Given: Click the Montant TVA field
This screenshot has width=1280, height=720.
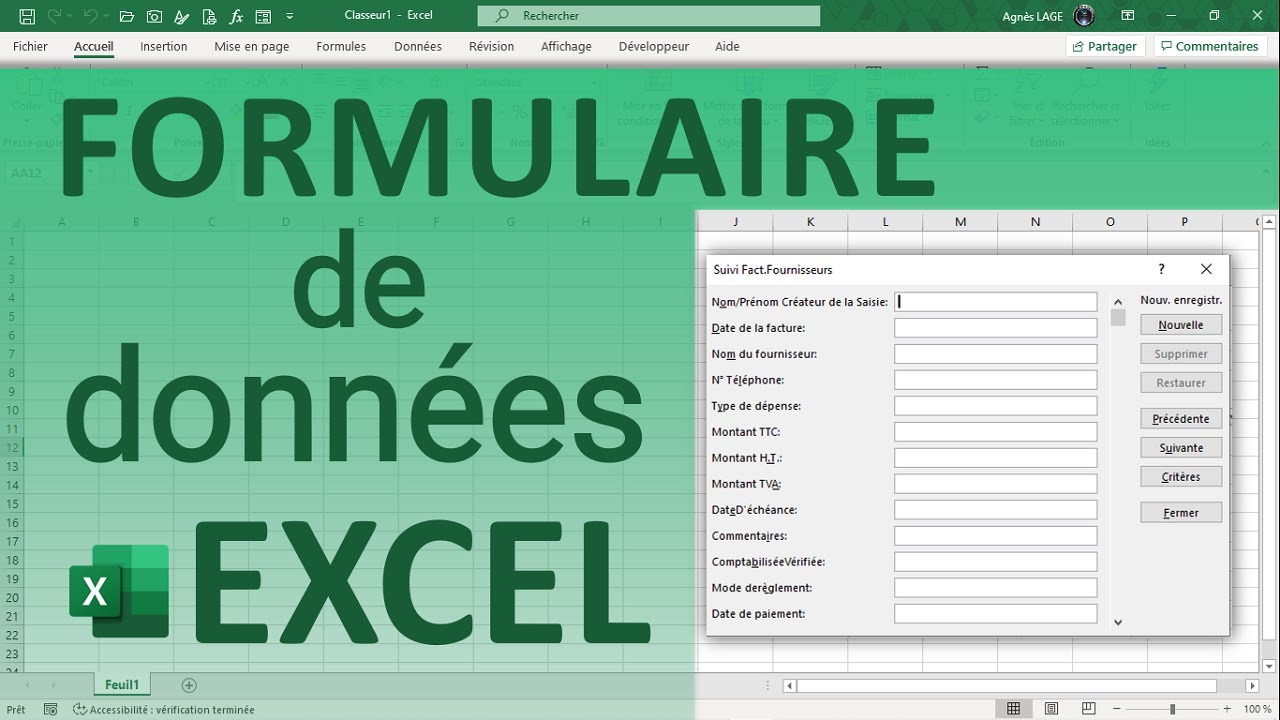Looking at the screenshot, I should click(995, 483).
